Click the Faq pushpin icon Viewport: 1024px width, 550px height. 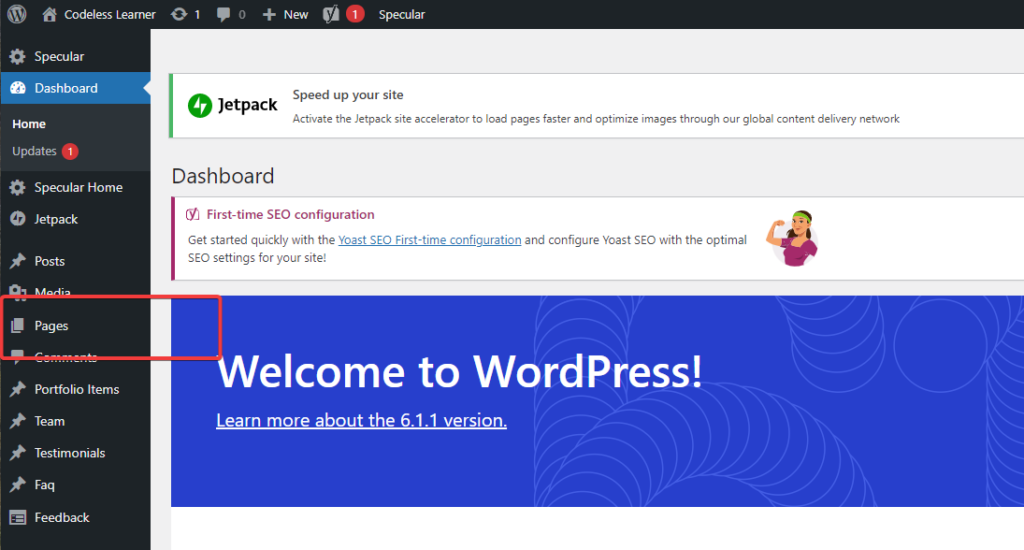(x=18, y=485)
